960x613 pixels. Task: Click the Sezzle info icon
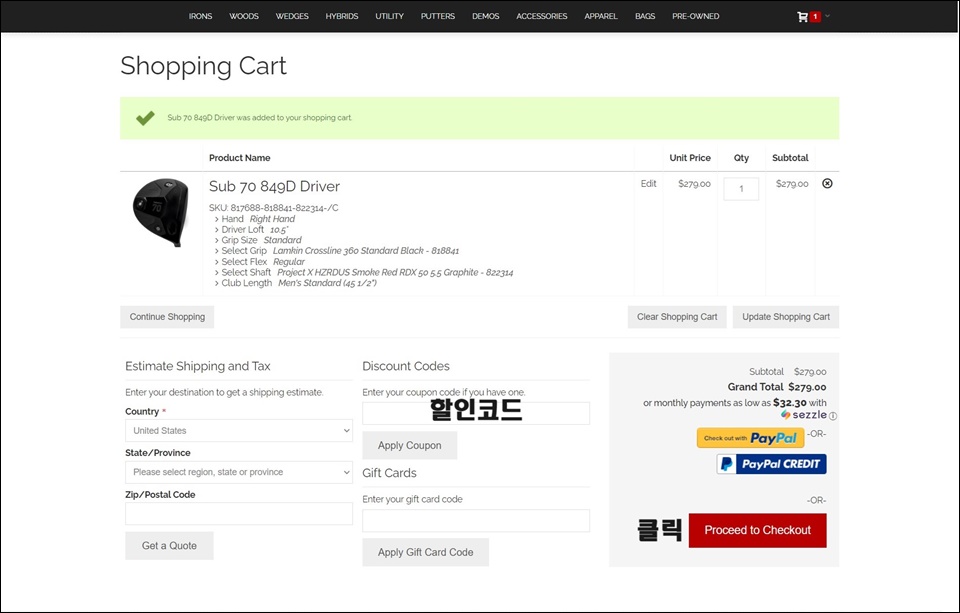point(833,416)
